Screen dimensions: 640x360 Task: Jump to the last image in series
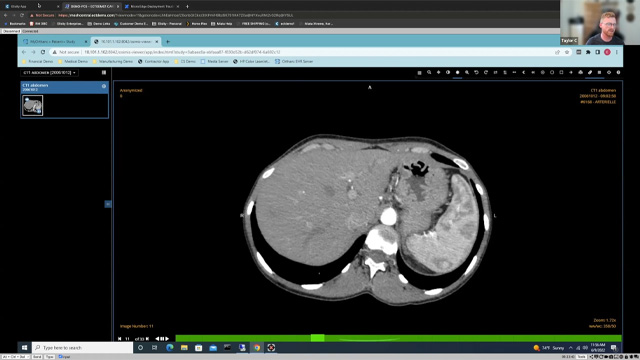(x=147, y=339)
